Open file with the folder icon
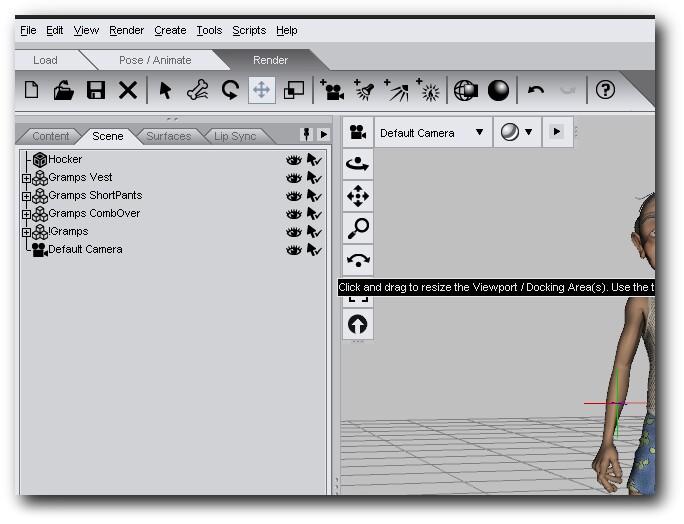This screenshot has height=524, width=684. [63, 90]
